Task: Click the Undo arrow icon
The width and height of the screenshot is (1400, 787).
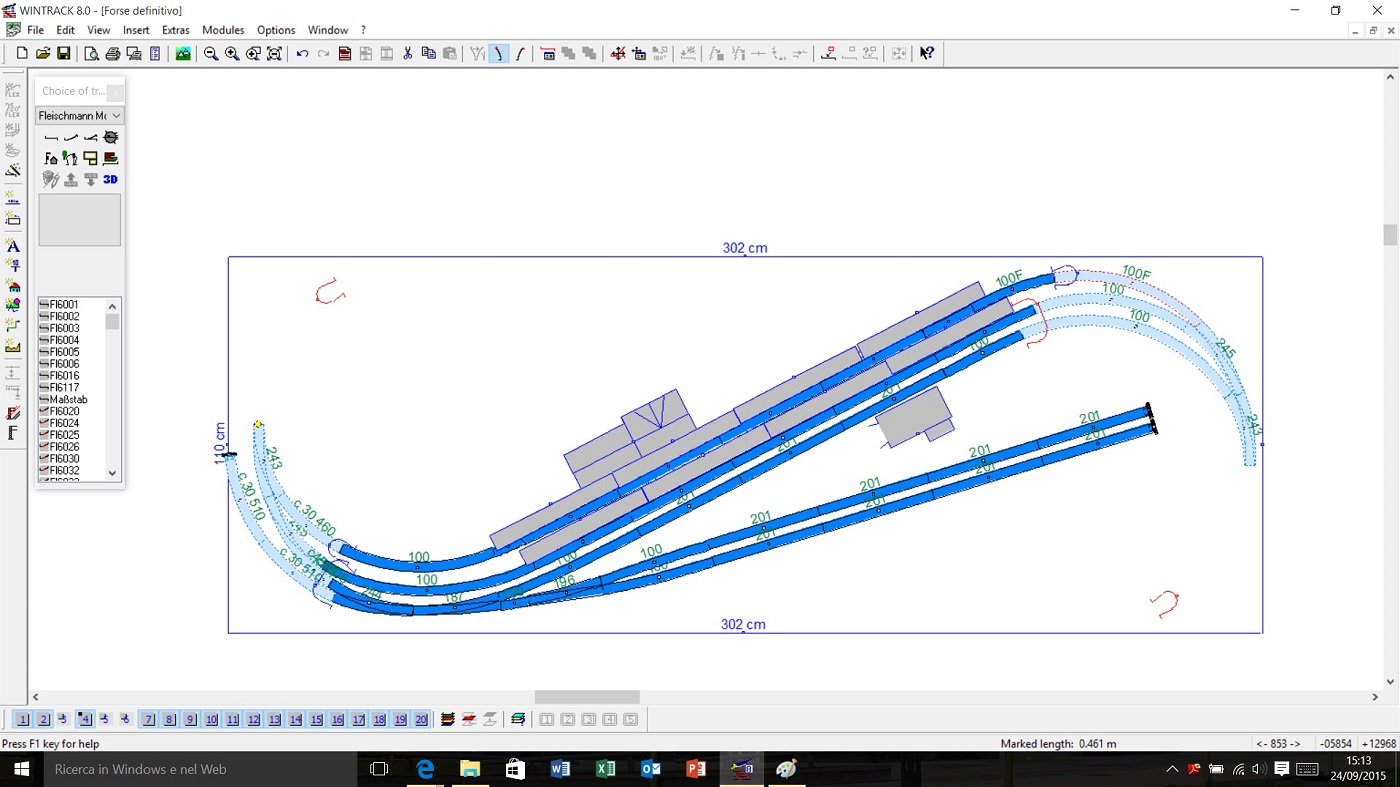Action: (x=302, y=54)
